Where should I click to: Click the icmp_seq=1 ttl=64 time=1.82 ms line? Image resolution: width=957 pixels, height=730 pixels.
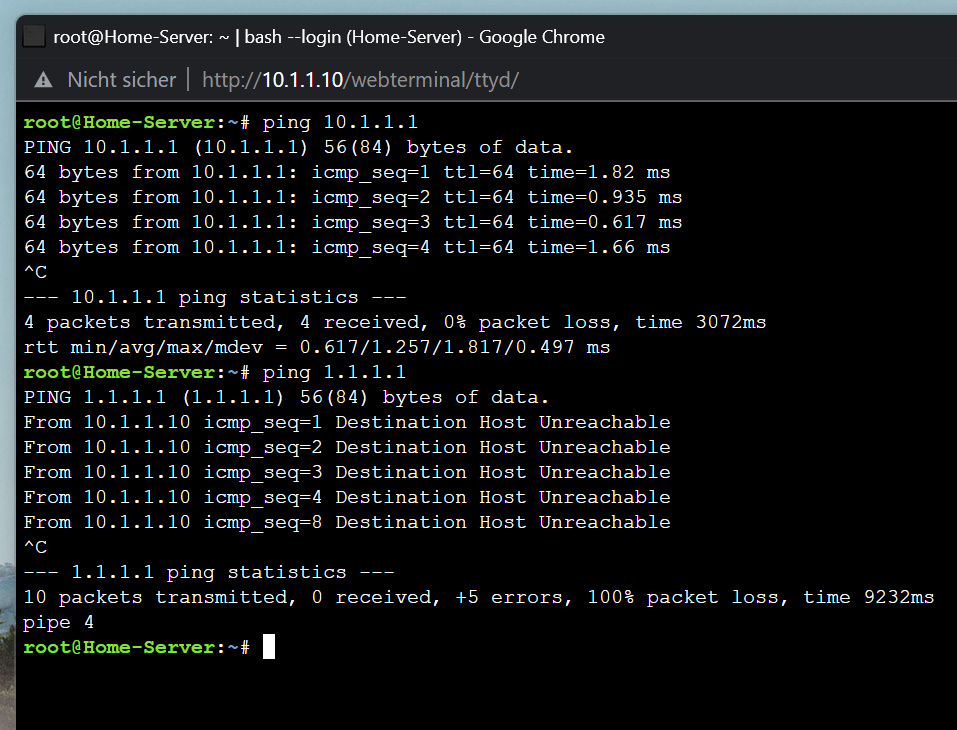tap(347, 172)
